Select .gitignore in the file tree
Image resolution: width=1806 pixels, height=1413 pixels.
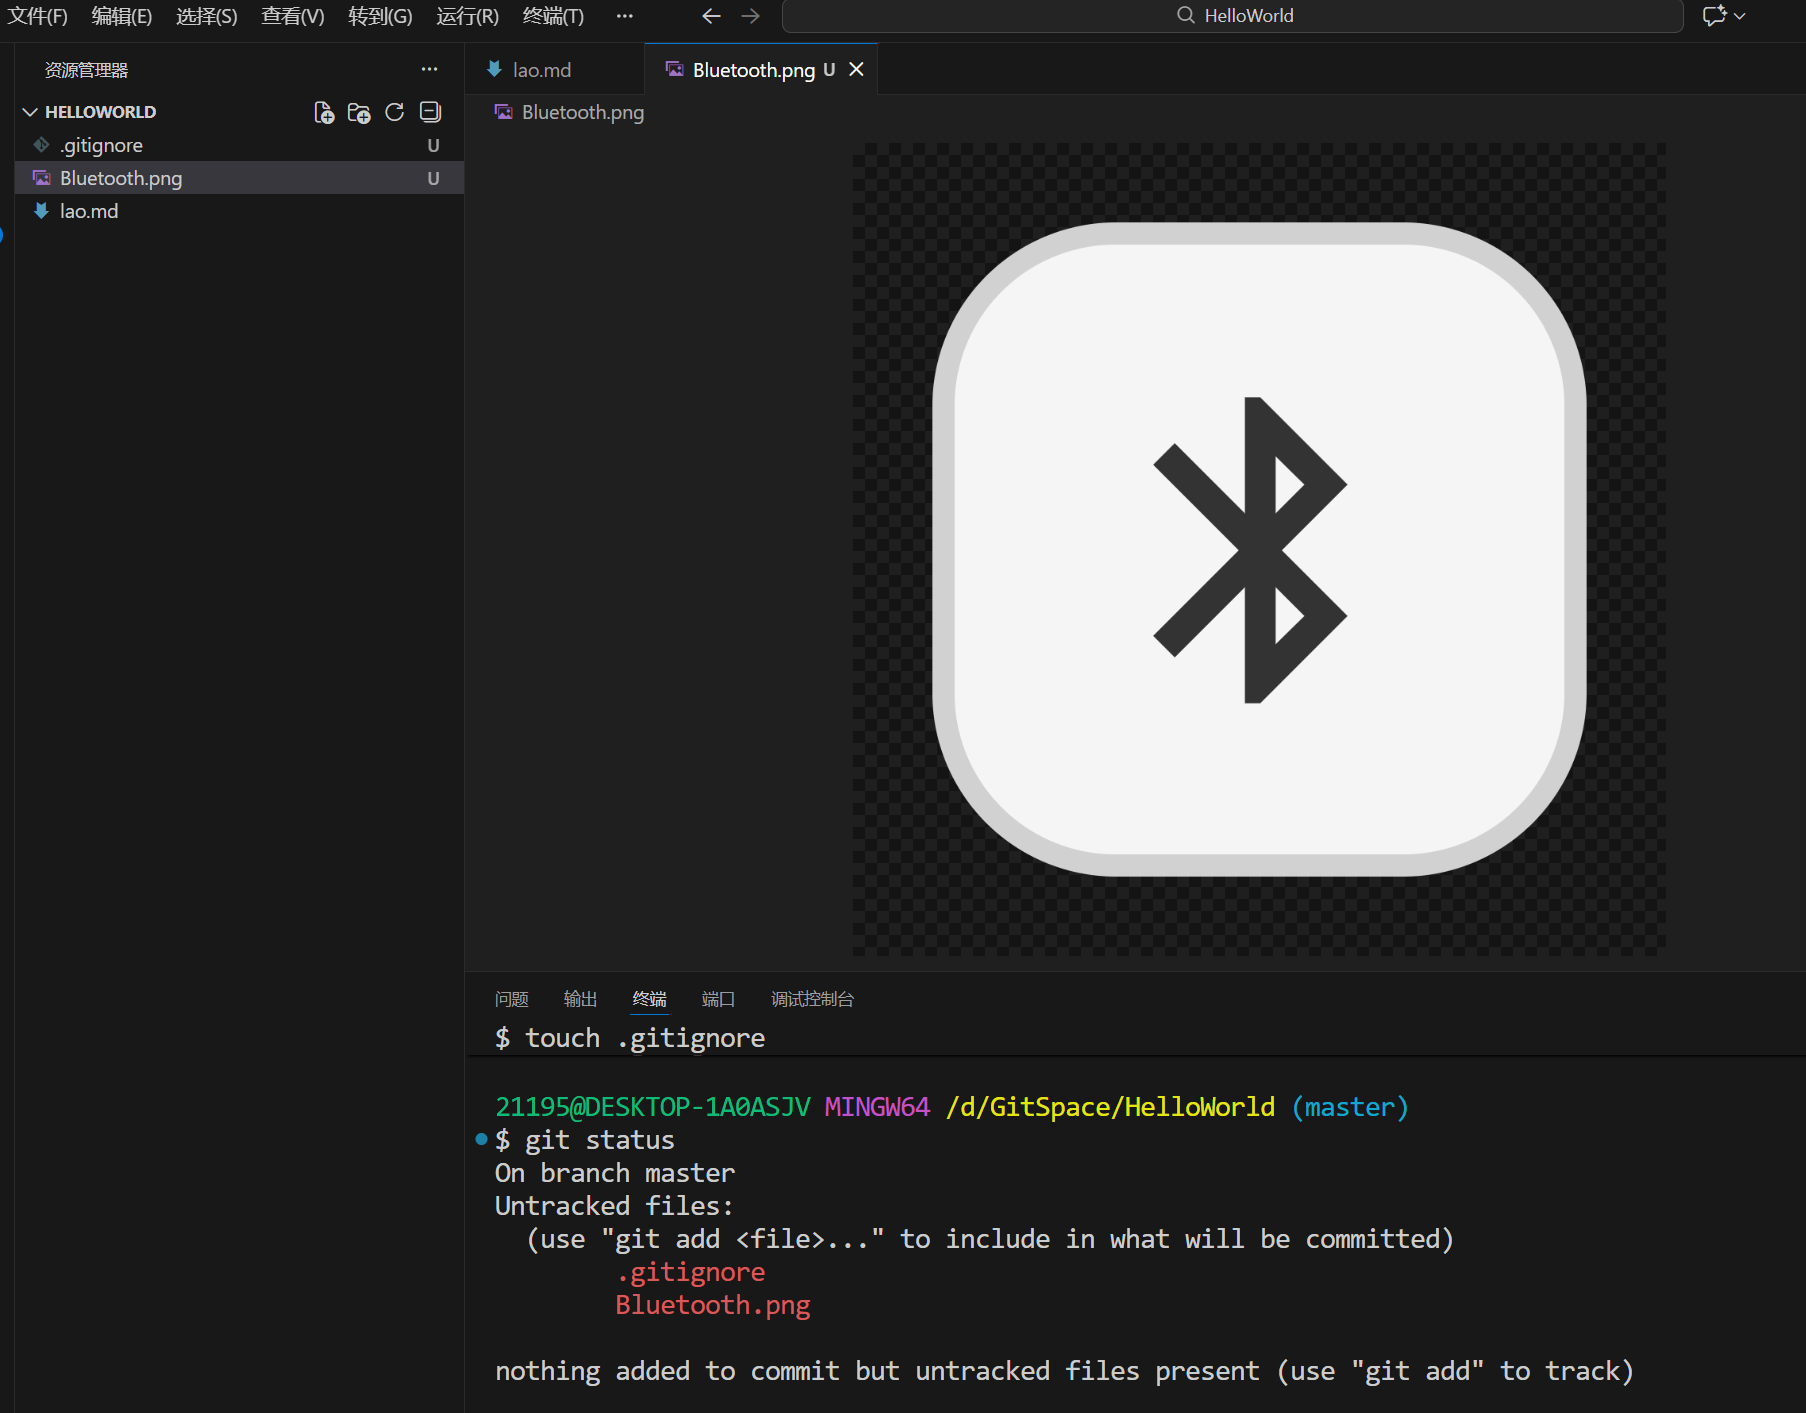tap(239, 145)
